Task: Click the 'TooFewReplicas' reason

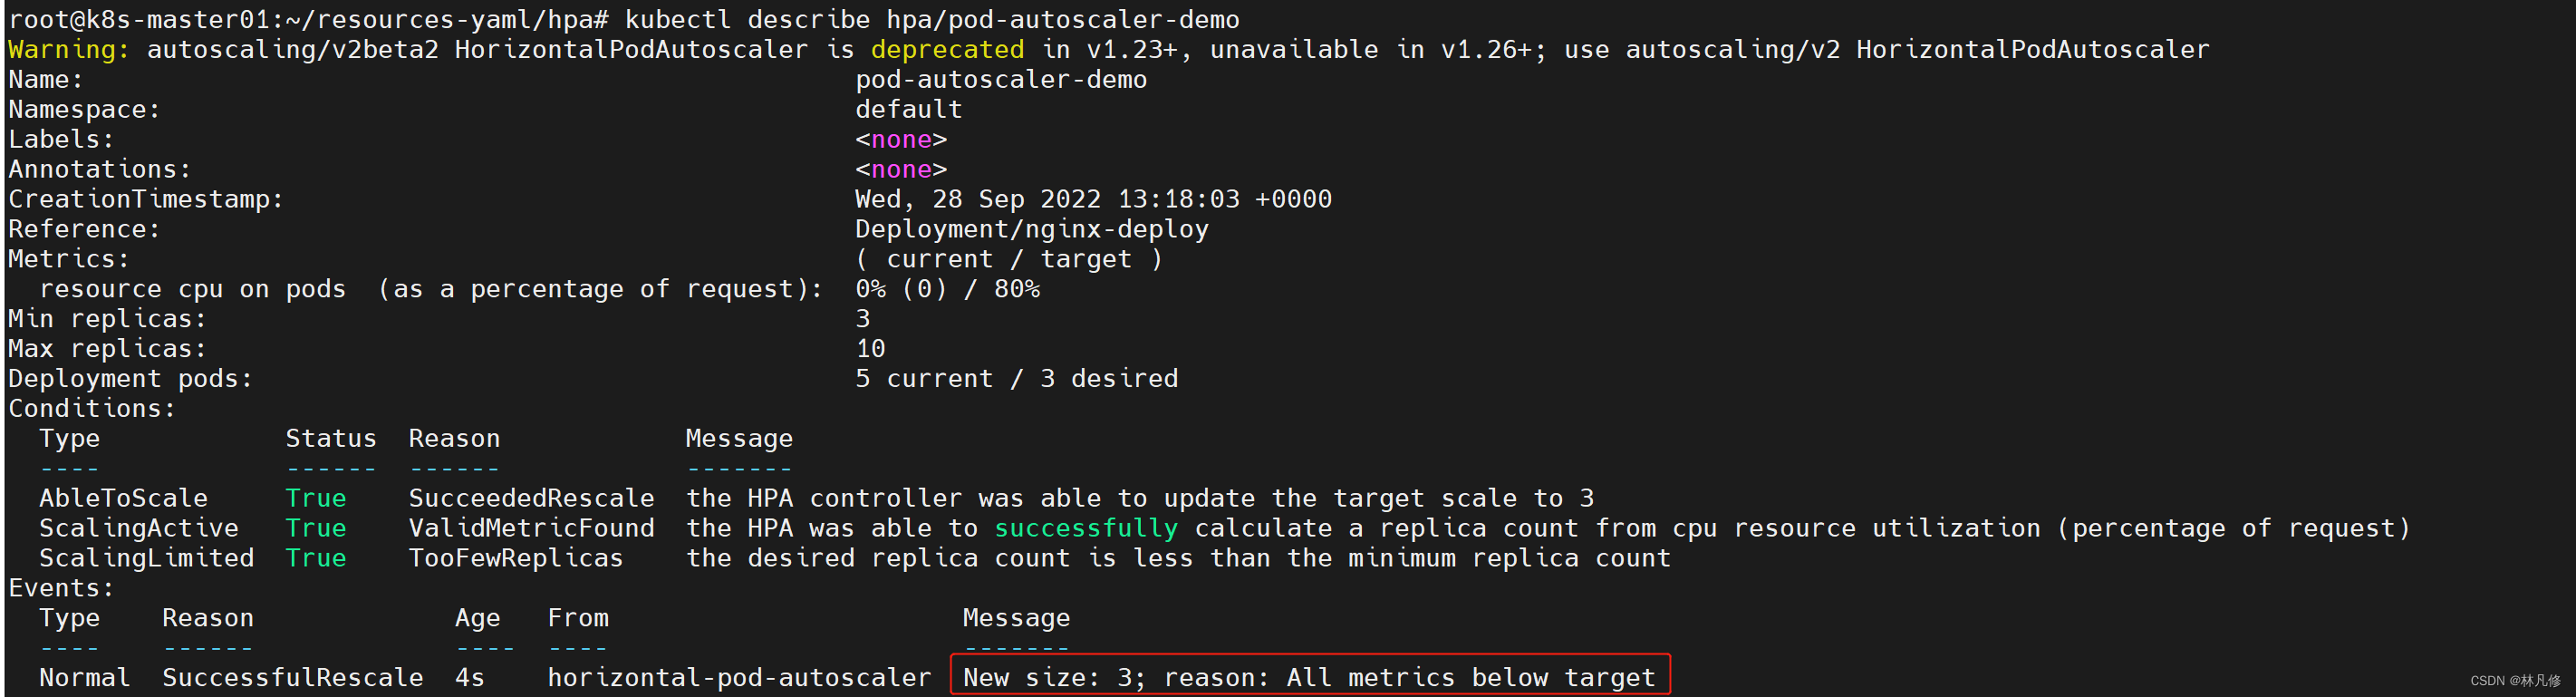Action: pos(515,558)
